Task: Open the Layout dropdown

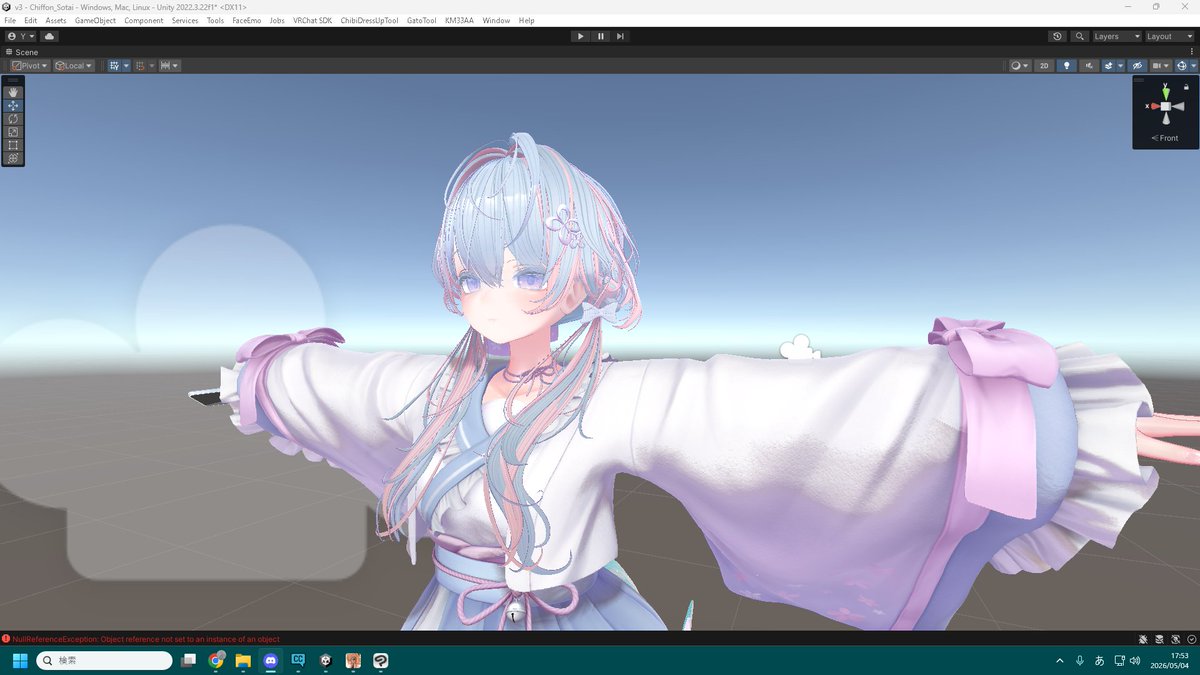Action: coord(1169,36)
